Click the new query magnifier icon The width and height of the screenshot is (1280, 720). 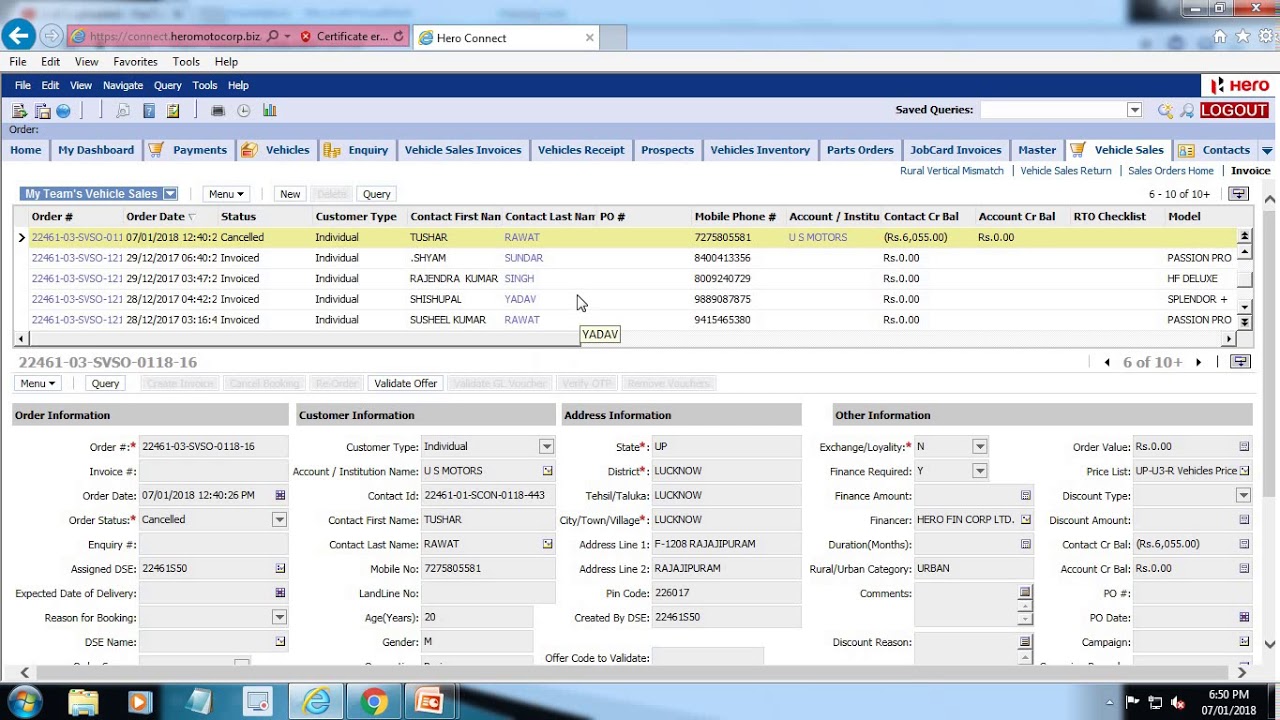pos(1165,111)
